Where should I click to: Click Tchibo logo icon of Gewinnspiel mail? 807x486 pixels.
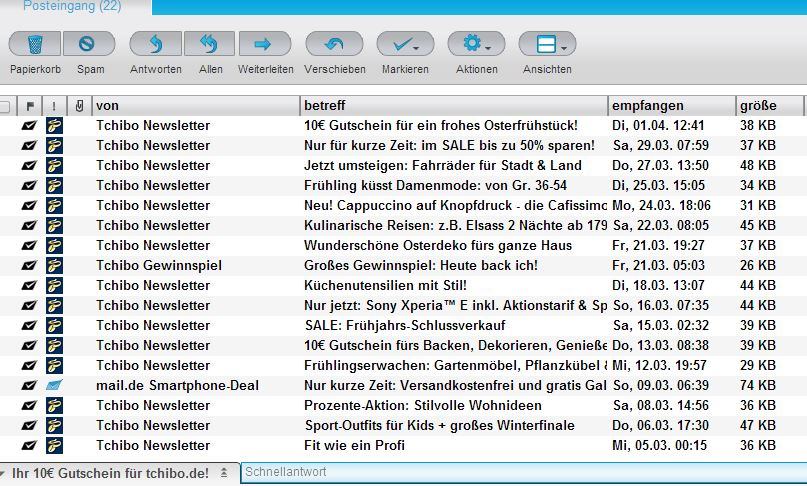[x=55, y=266]
